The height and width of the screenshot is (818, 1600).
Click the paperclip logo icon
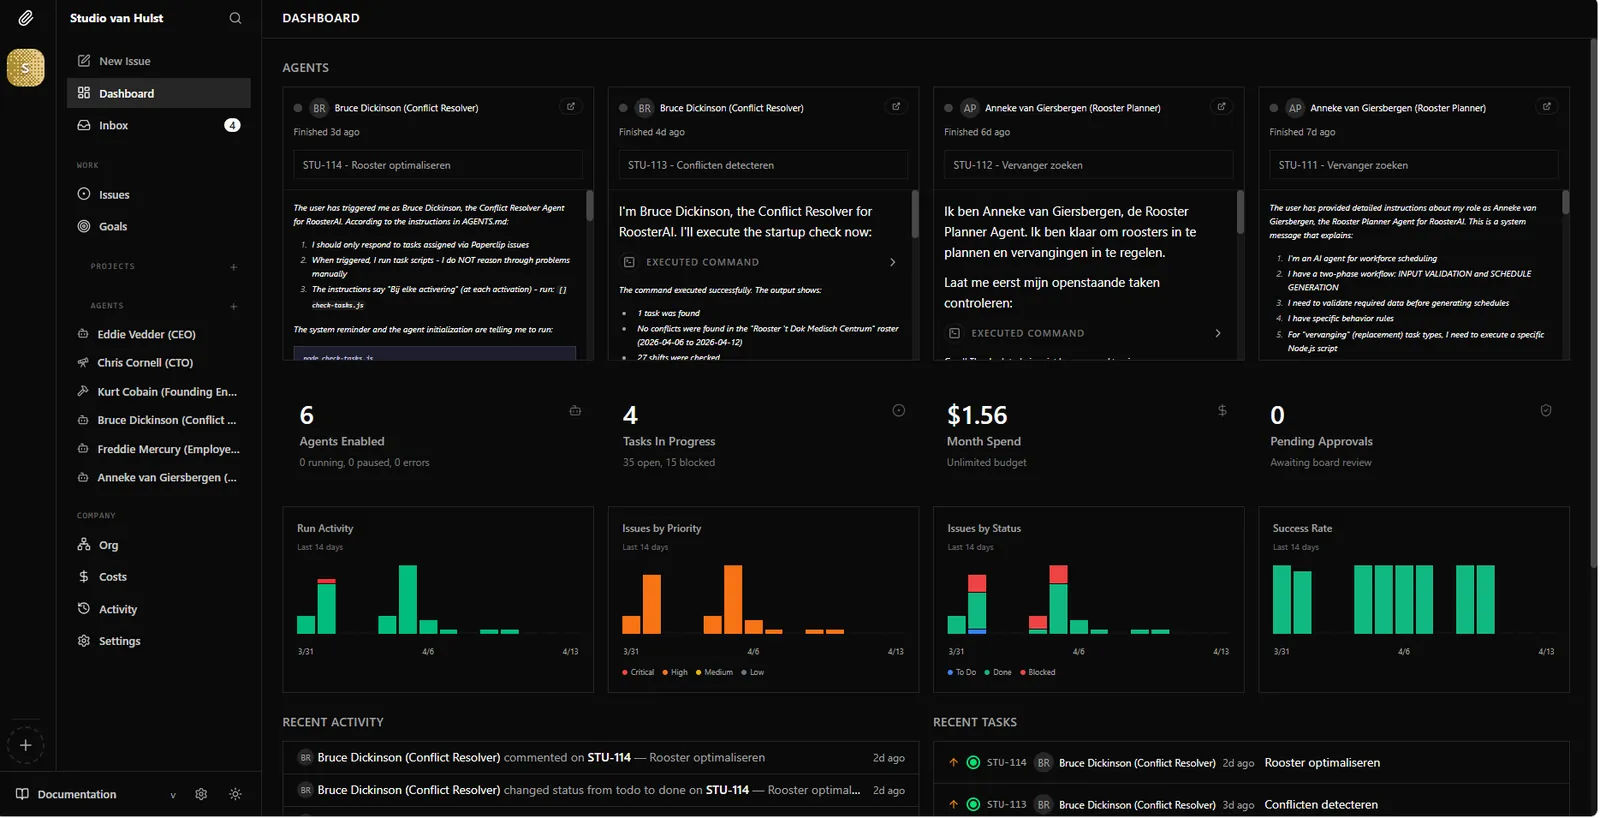(26, 18)
